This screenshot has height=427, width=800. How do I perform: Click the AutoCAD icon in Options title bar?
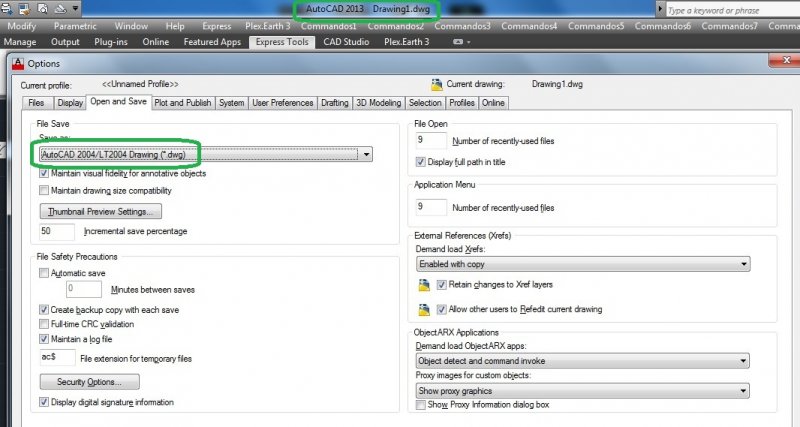pos(18,63)
